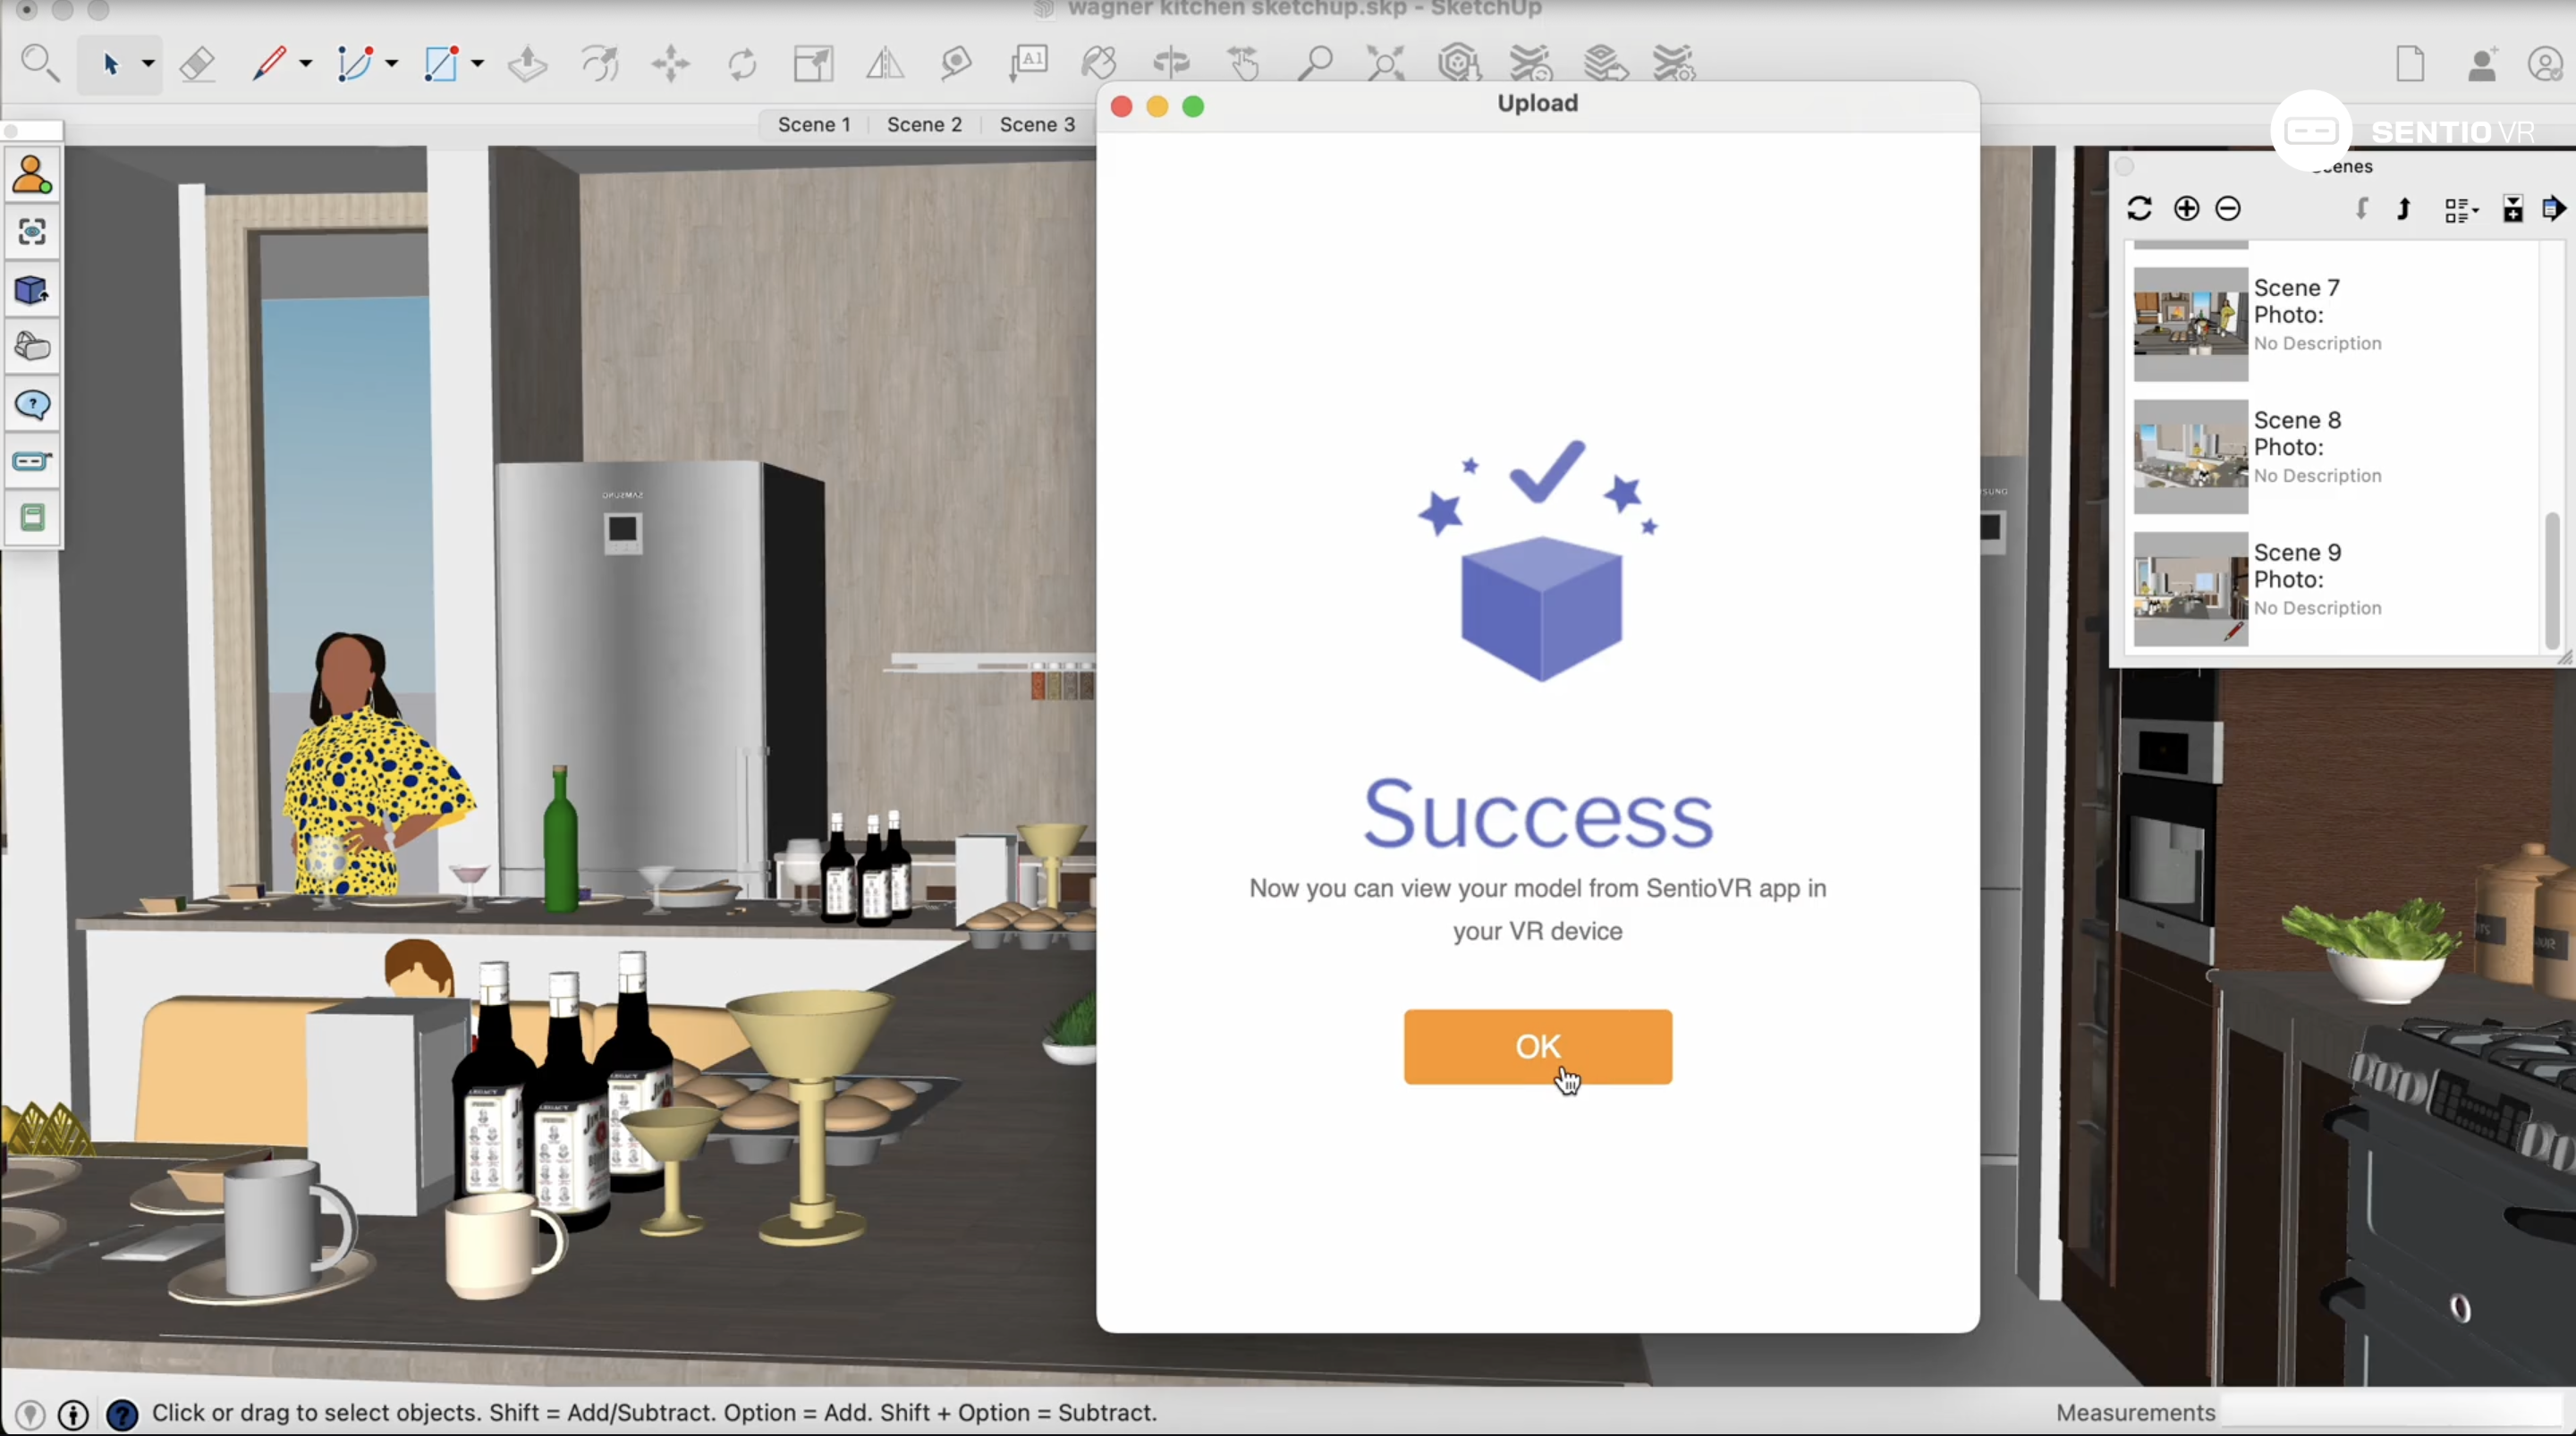Update scene with refresh icon

[x=2139, y=208]
